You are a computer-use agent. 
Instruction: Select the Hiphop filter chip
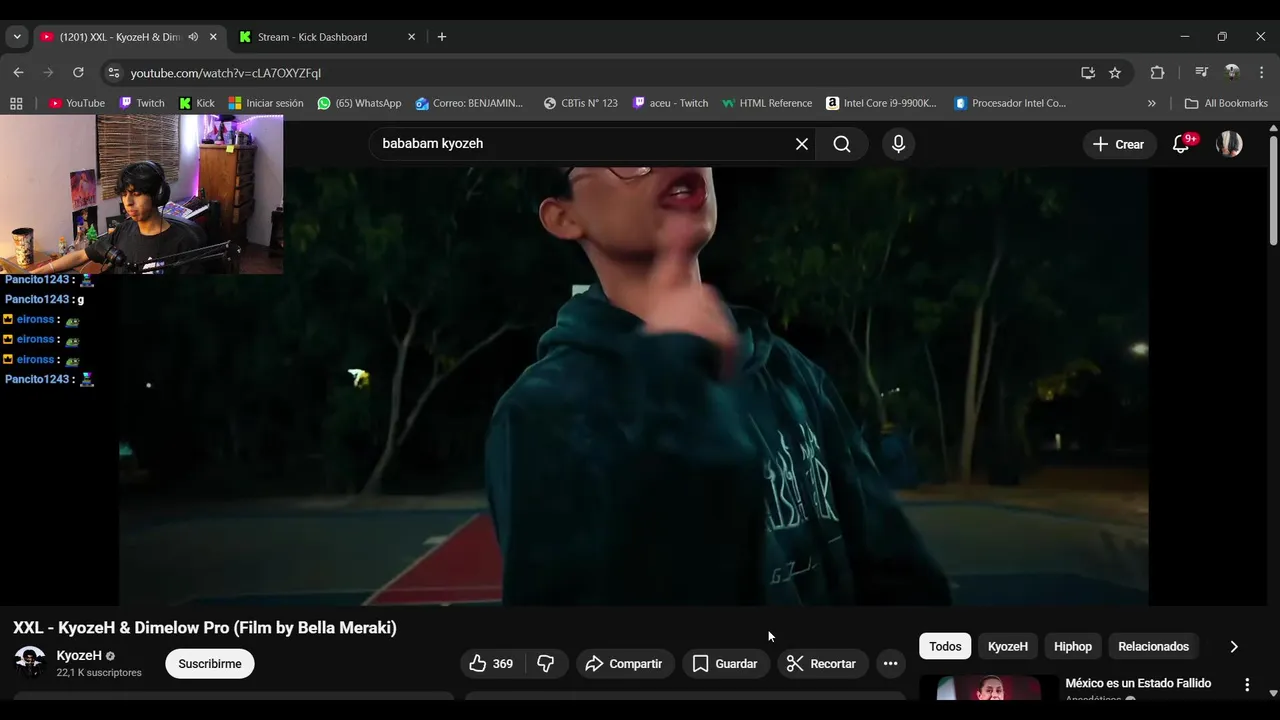point(1073,647)
